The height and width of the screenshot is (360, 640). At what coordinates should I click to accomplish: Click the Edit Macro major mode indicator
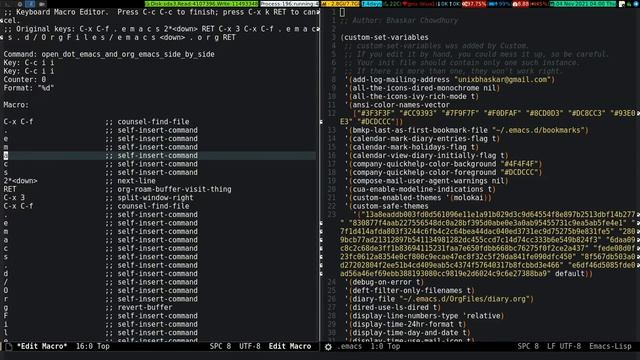(290, 347)
